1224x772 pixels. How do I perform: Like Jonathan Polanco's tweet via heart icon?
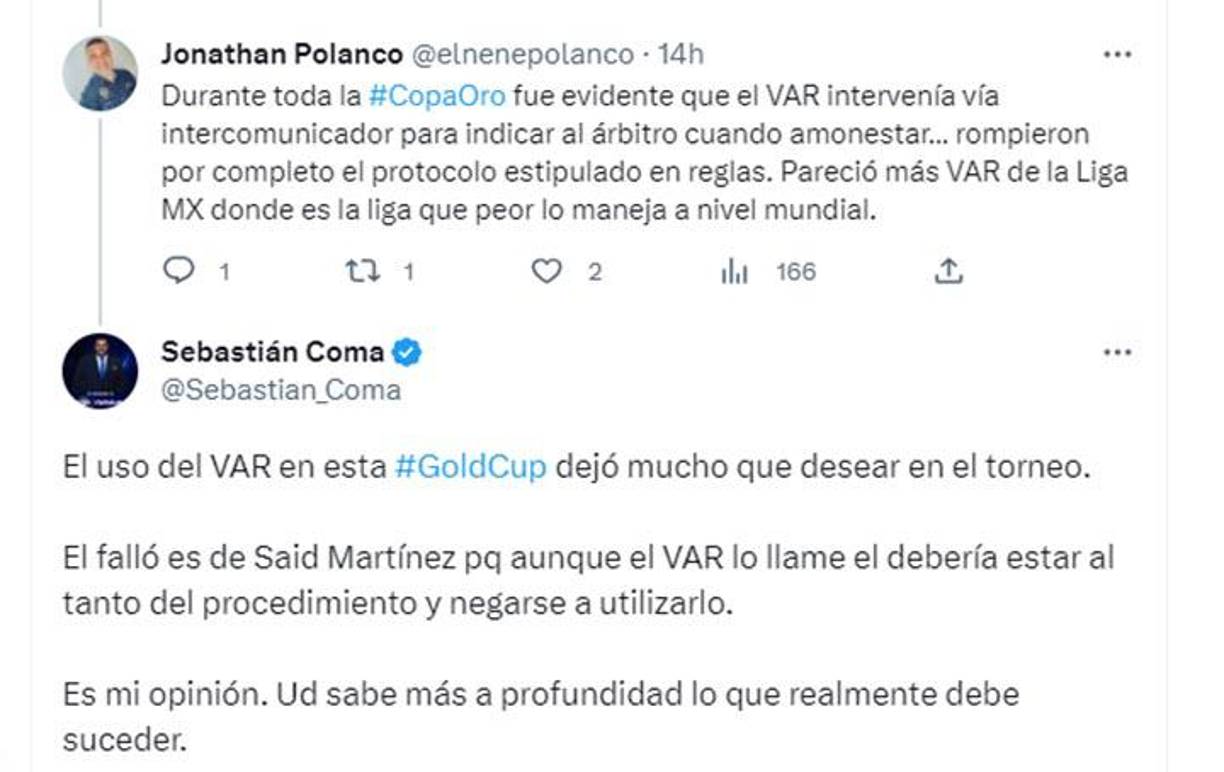coord(548,268)
